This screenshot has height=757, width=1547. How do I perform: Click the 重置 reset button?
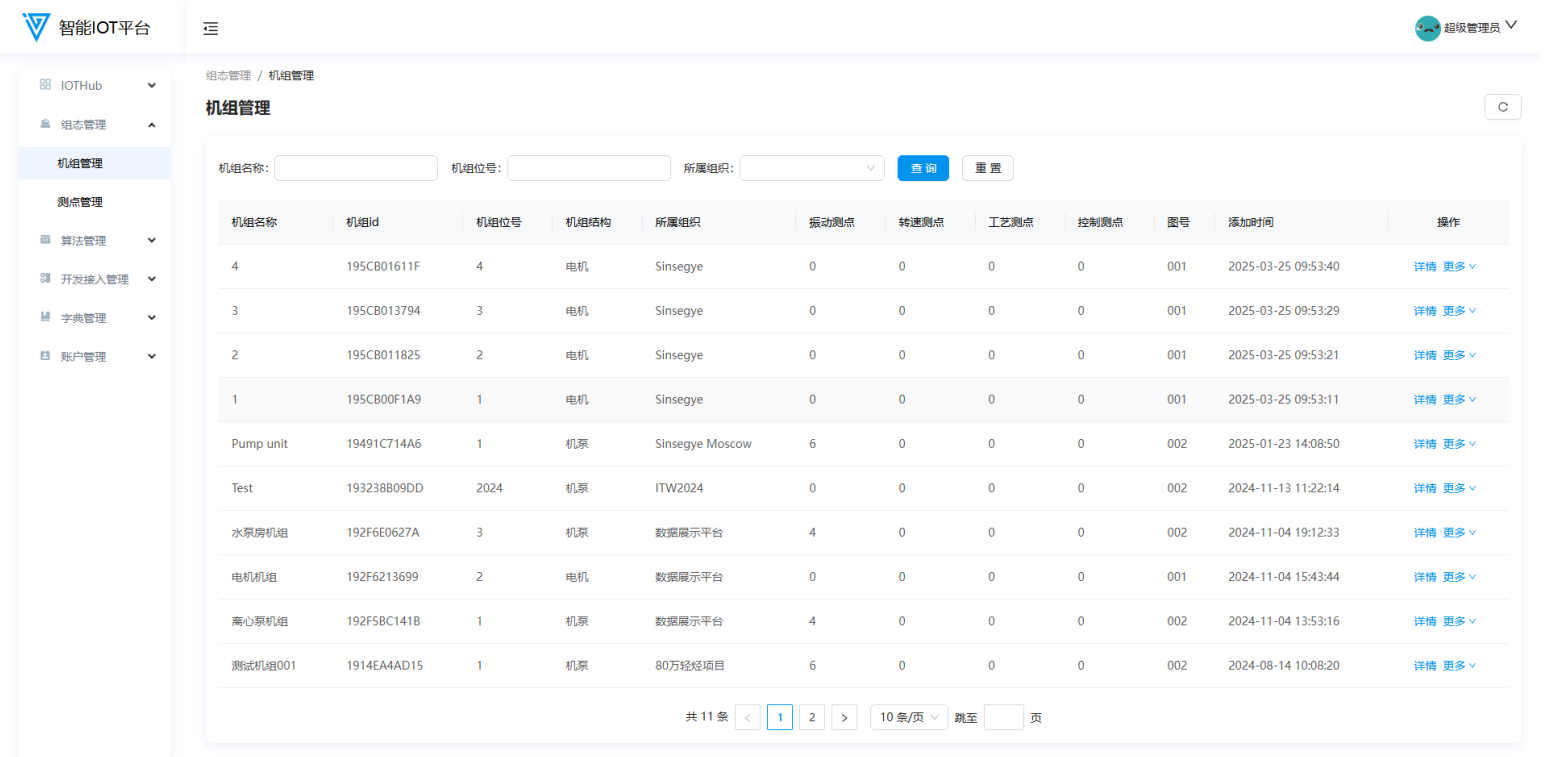click(987, 168)
